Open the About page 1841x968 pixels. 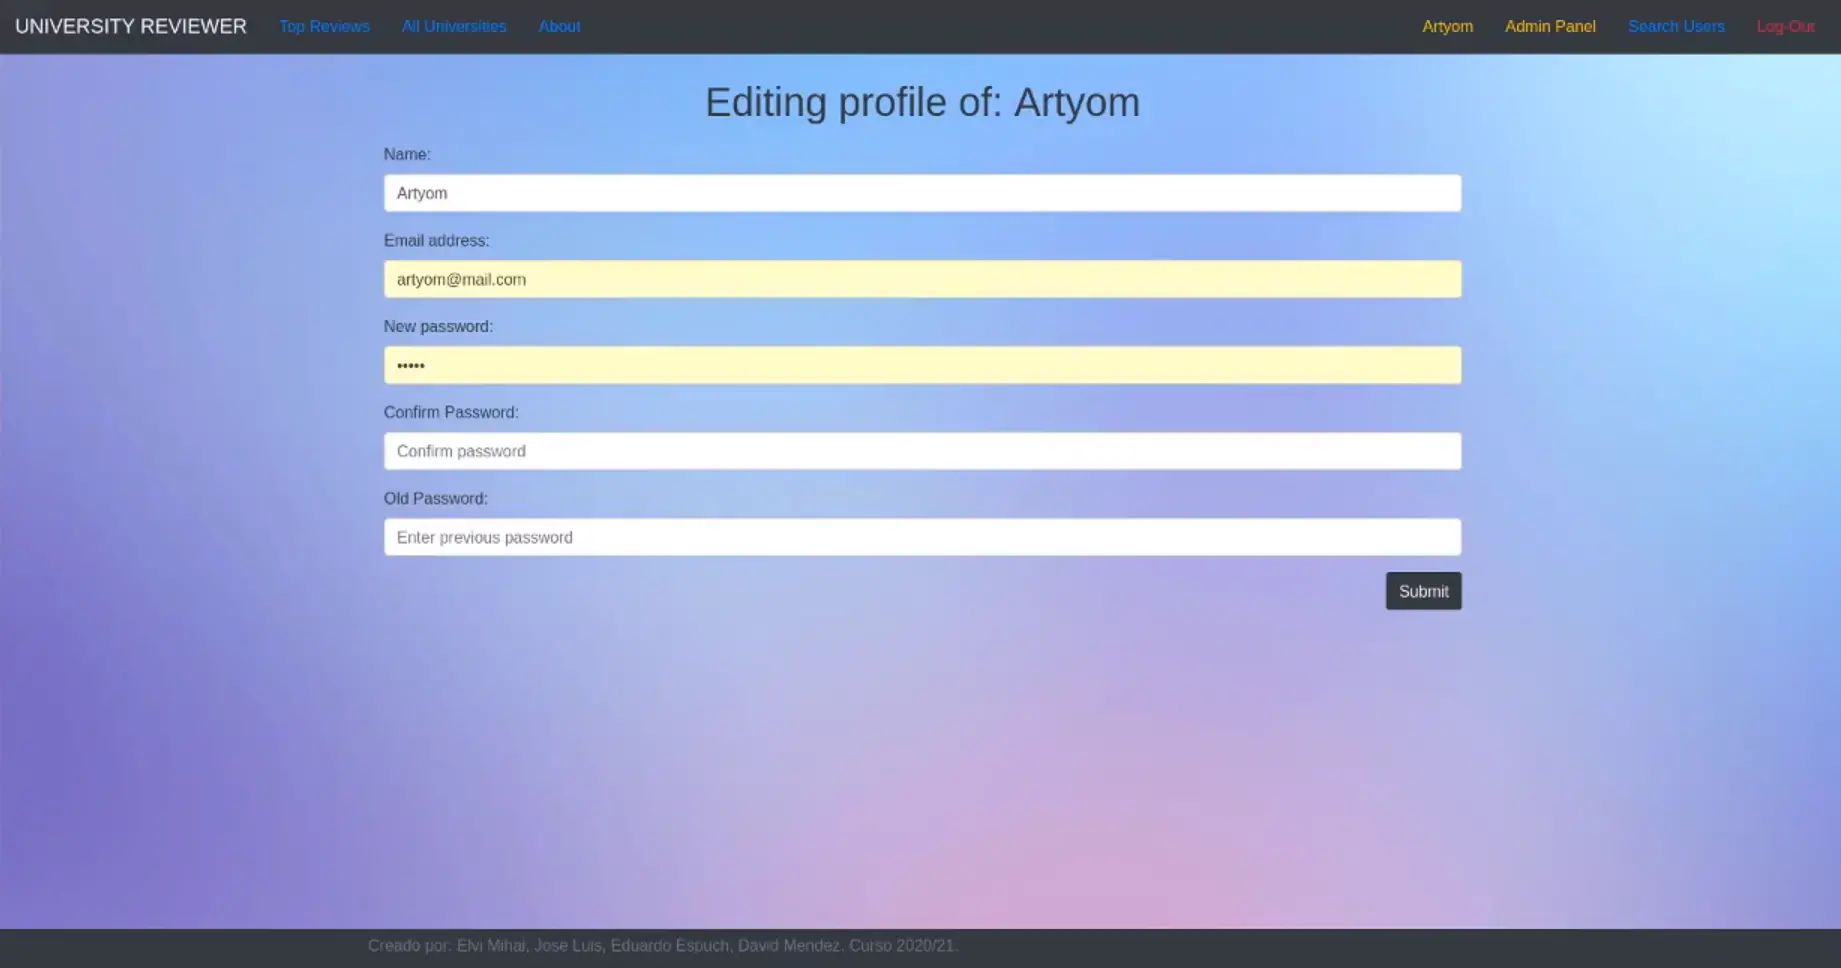(x=559, y=27)
